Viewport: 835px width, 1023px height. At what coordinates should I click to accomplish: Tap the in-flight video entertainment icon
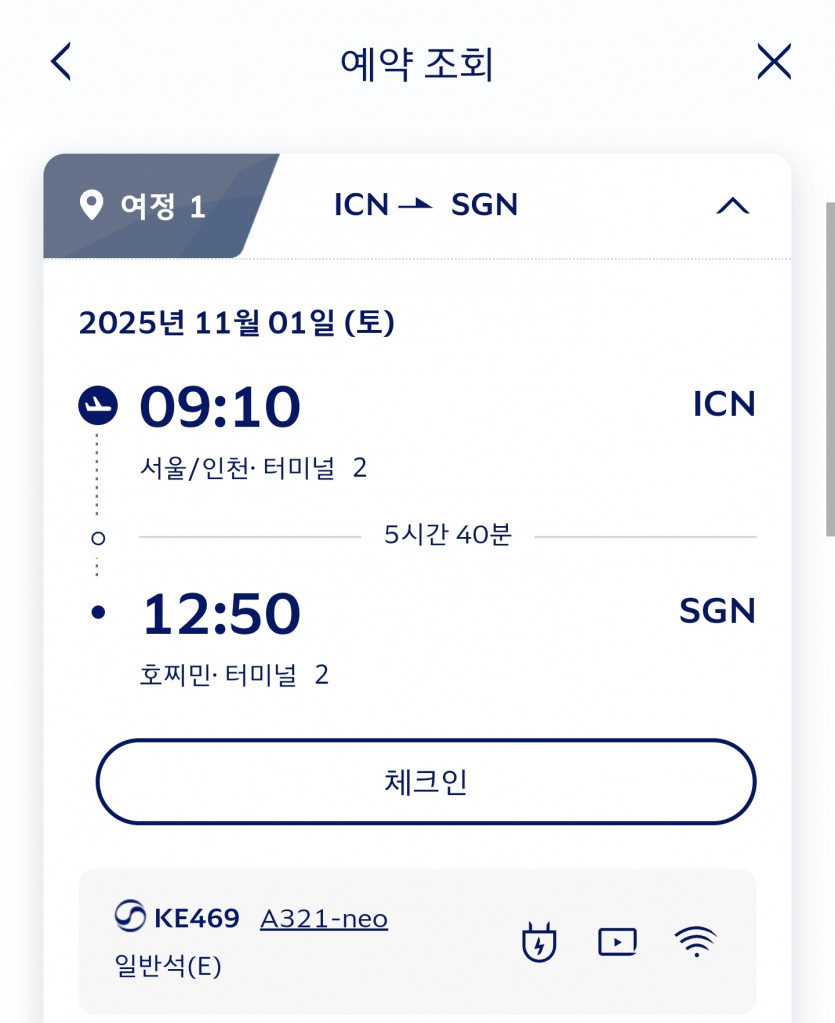click(x=617, y=942)
